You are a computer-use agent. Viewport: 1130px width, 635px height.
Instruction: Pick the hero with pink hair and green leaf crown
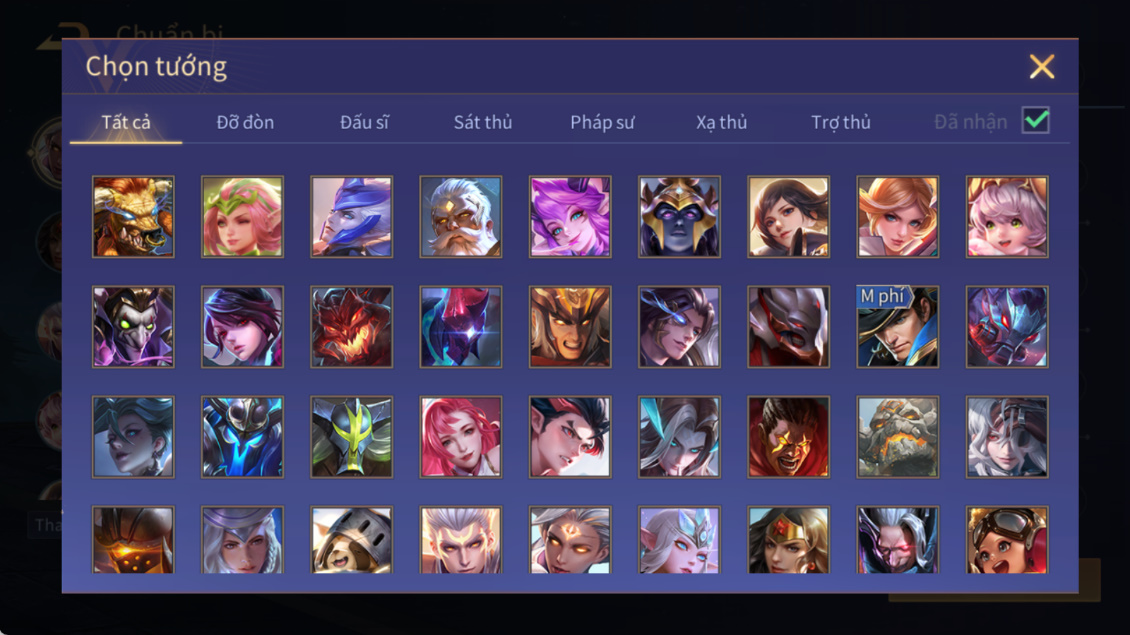point(242,217)
